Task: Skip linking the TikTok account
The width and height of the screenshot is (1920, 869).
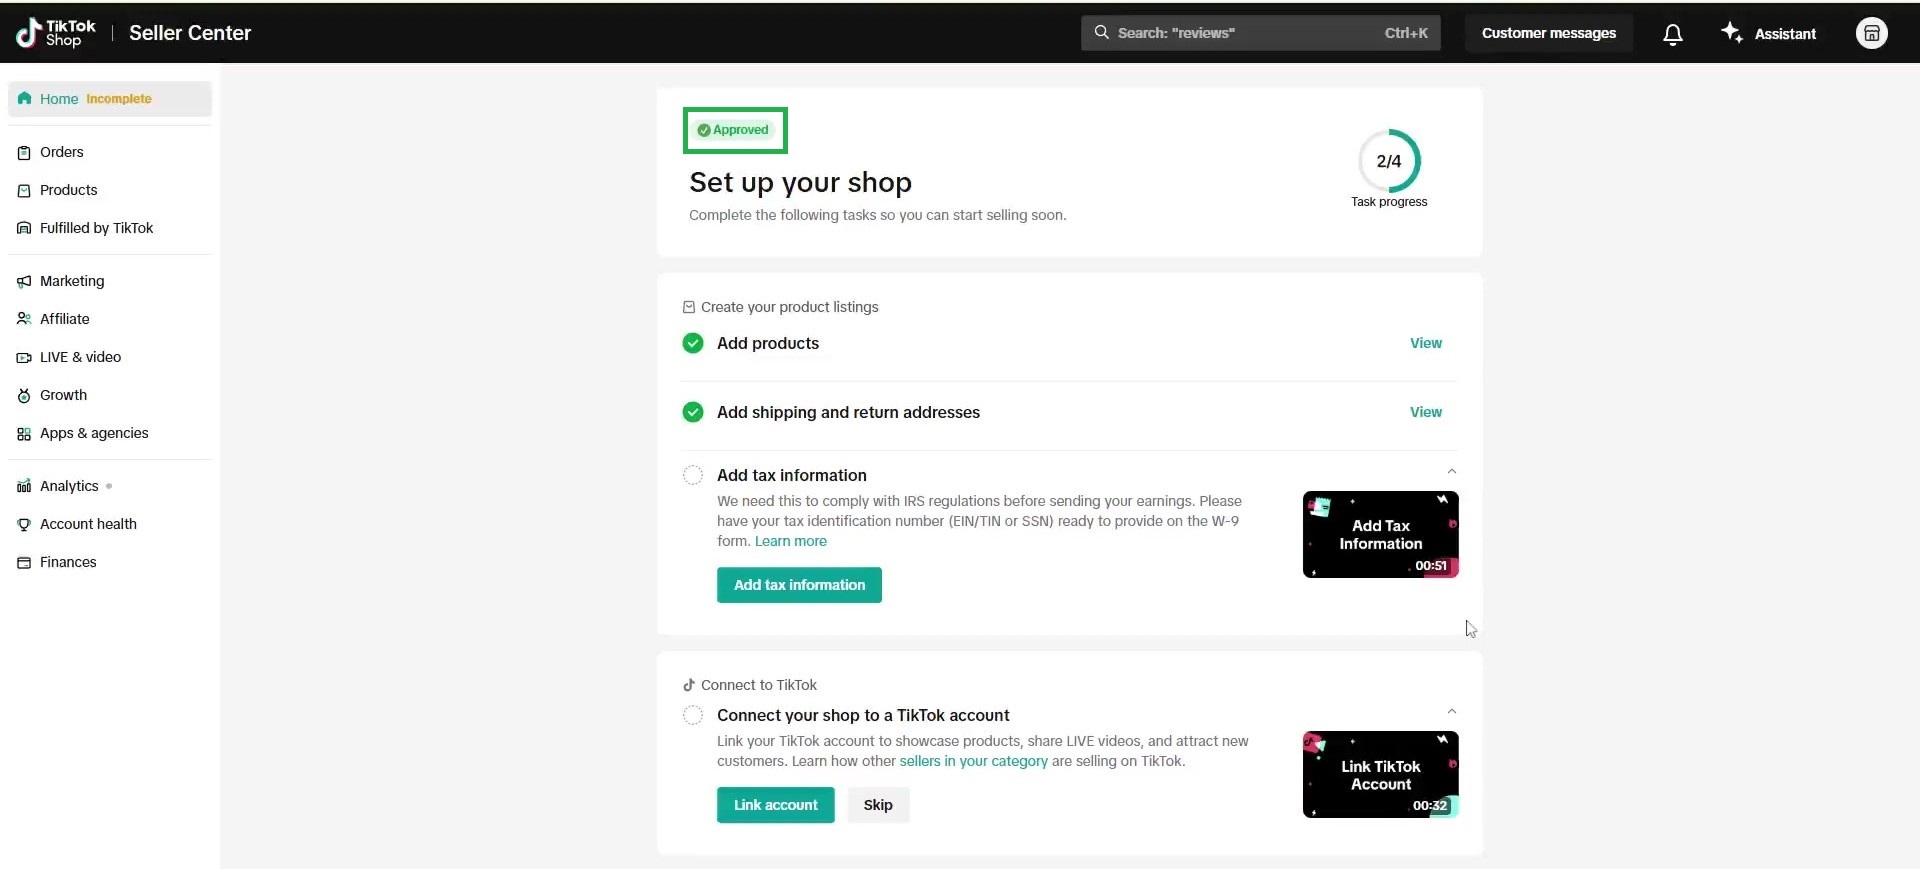Action: (x=878, y=805)
